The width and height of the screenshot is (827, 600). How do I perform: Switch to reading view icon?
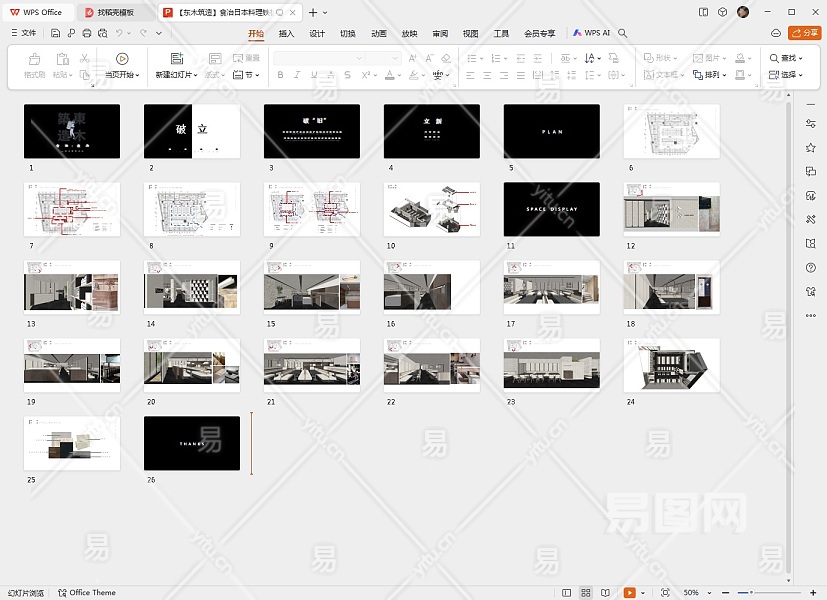click(x=606, y=593)
